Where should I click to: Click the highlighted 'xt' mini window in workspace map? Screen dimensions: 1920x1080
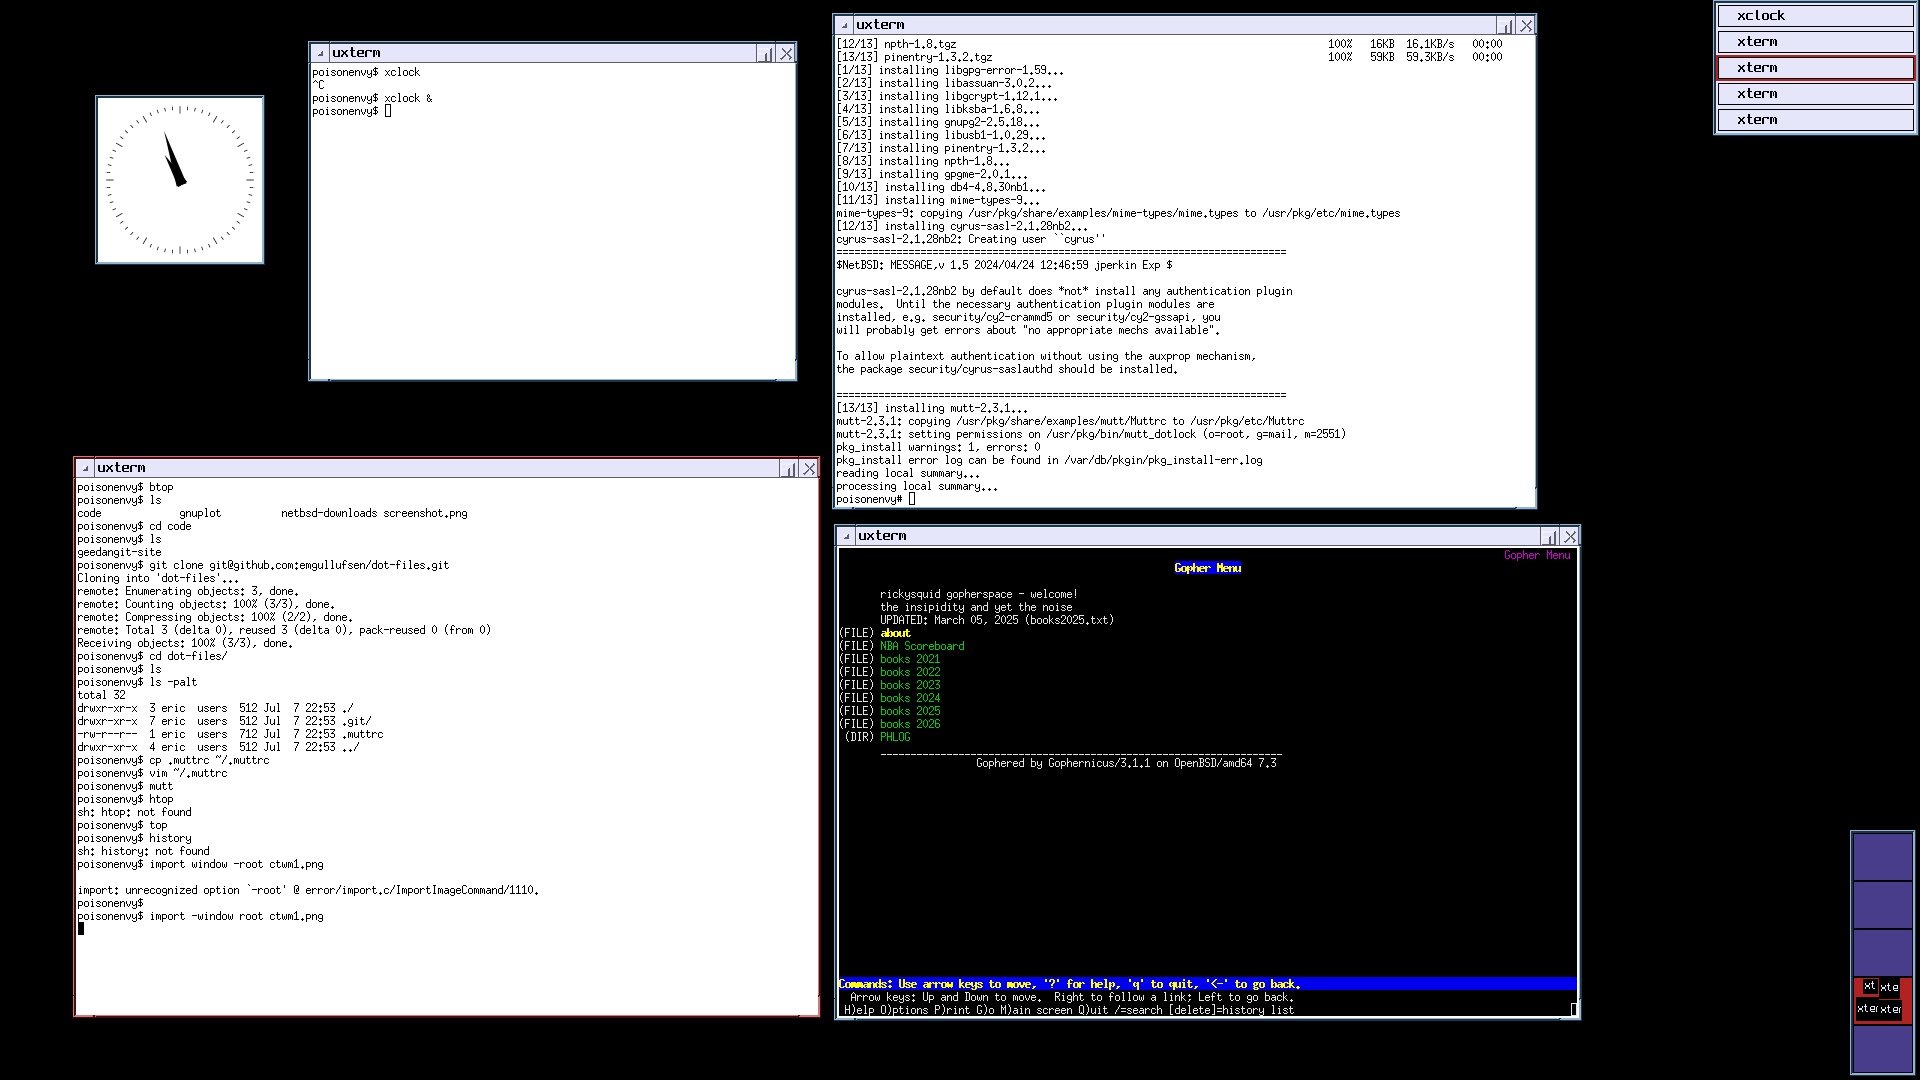click(1869, 986)
